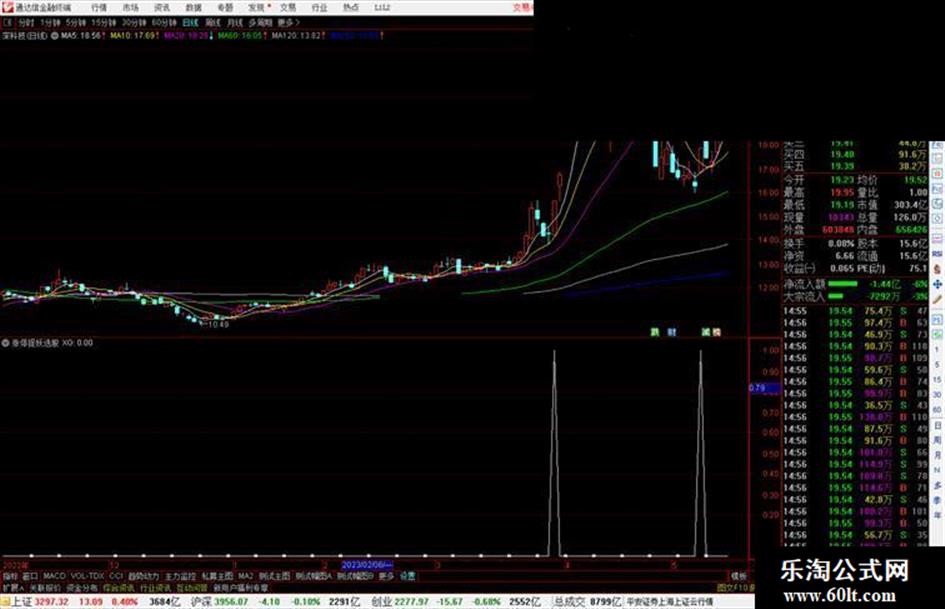This screenshot has width=945, height=609.
Task: Click the 窗口 tab at bottom left
Action: 30,576
